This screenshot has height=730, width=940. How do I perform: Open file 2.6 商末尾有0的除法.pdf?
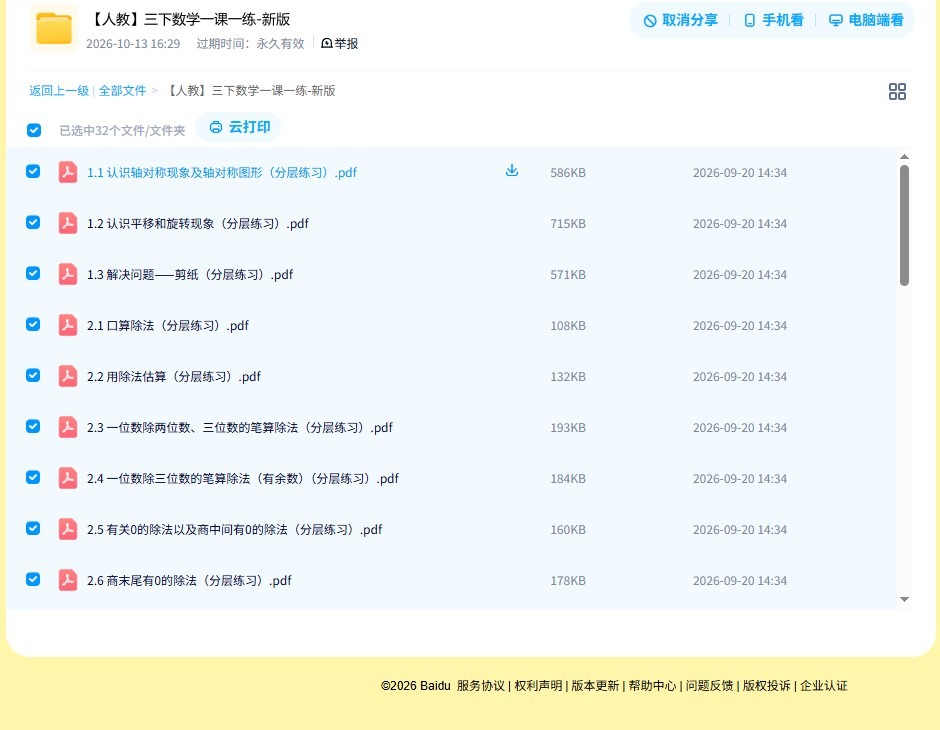pyautogui.click(x=189, y=580)
